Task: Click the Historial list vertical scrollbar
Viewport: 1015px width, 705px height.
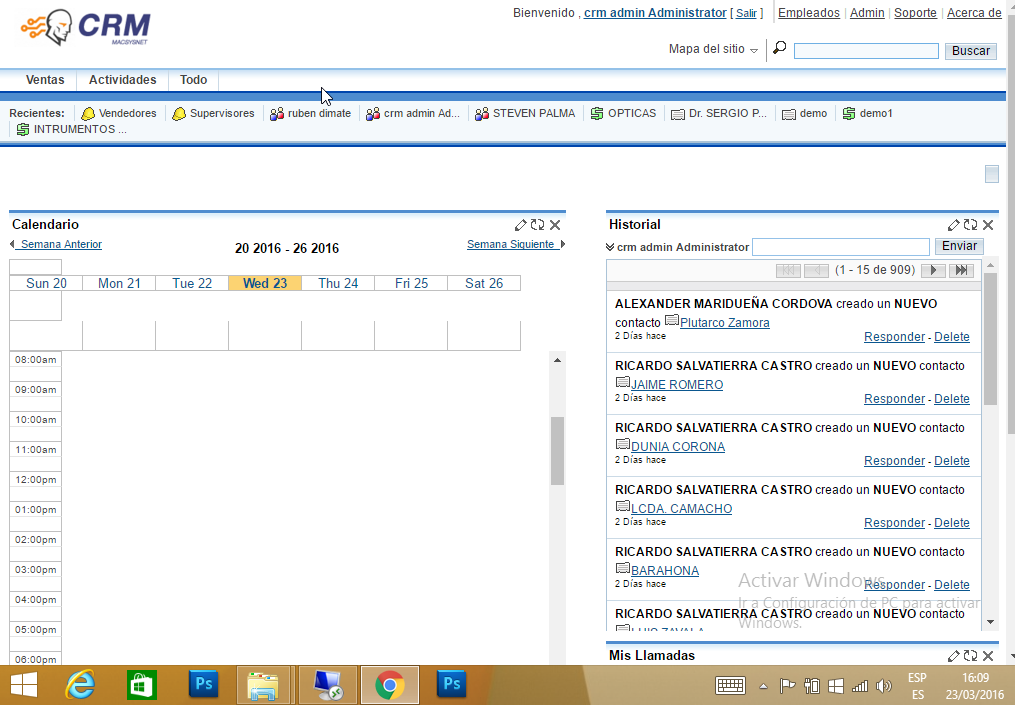Action: click(990, 340)
